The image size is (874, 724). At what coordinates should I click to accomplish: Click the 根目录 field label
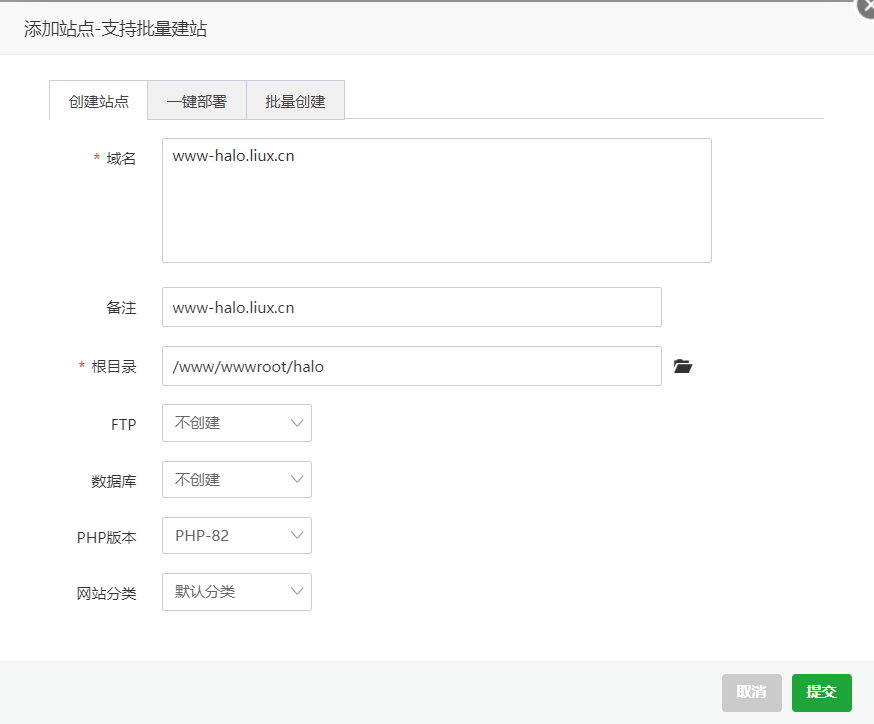[x=113, y=367]
